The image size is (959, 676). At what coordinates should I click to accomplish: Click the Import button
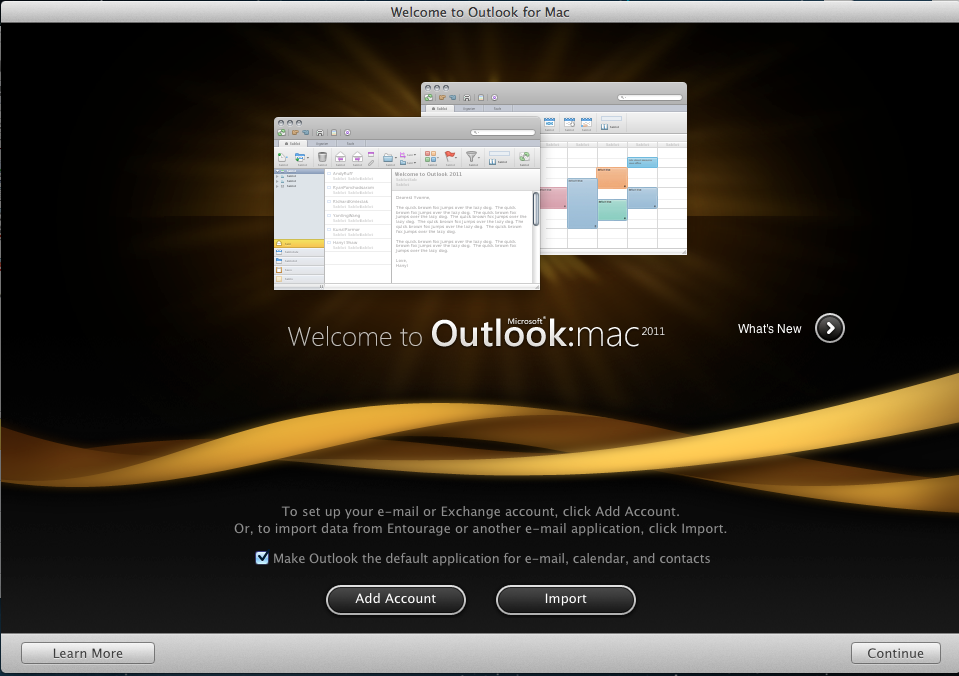tap(565, 599)
